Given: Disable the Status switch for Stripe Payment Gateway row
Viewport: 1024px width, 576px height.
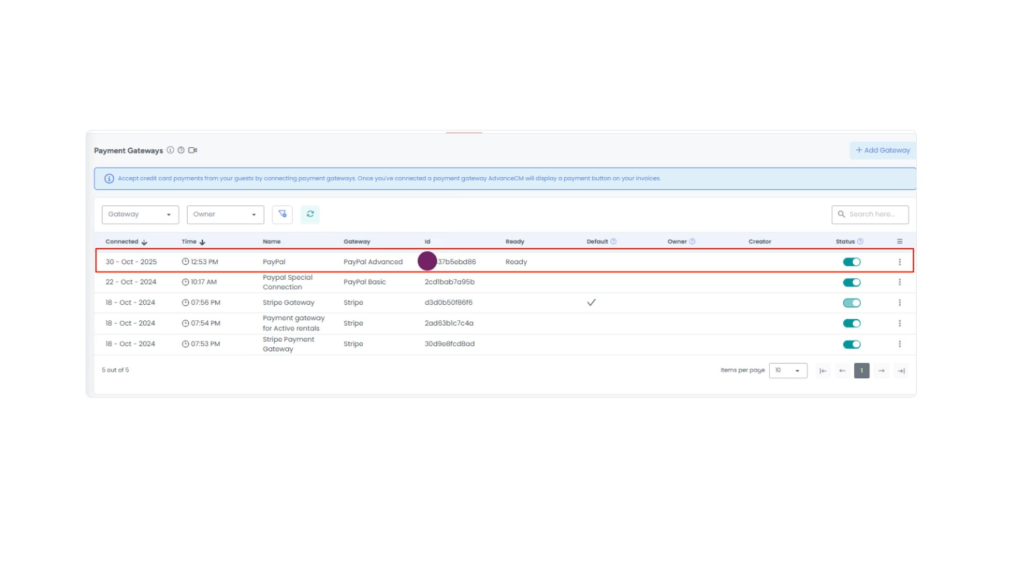Looking at the screenshot, I should pos(851,343).
